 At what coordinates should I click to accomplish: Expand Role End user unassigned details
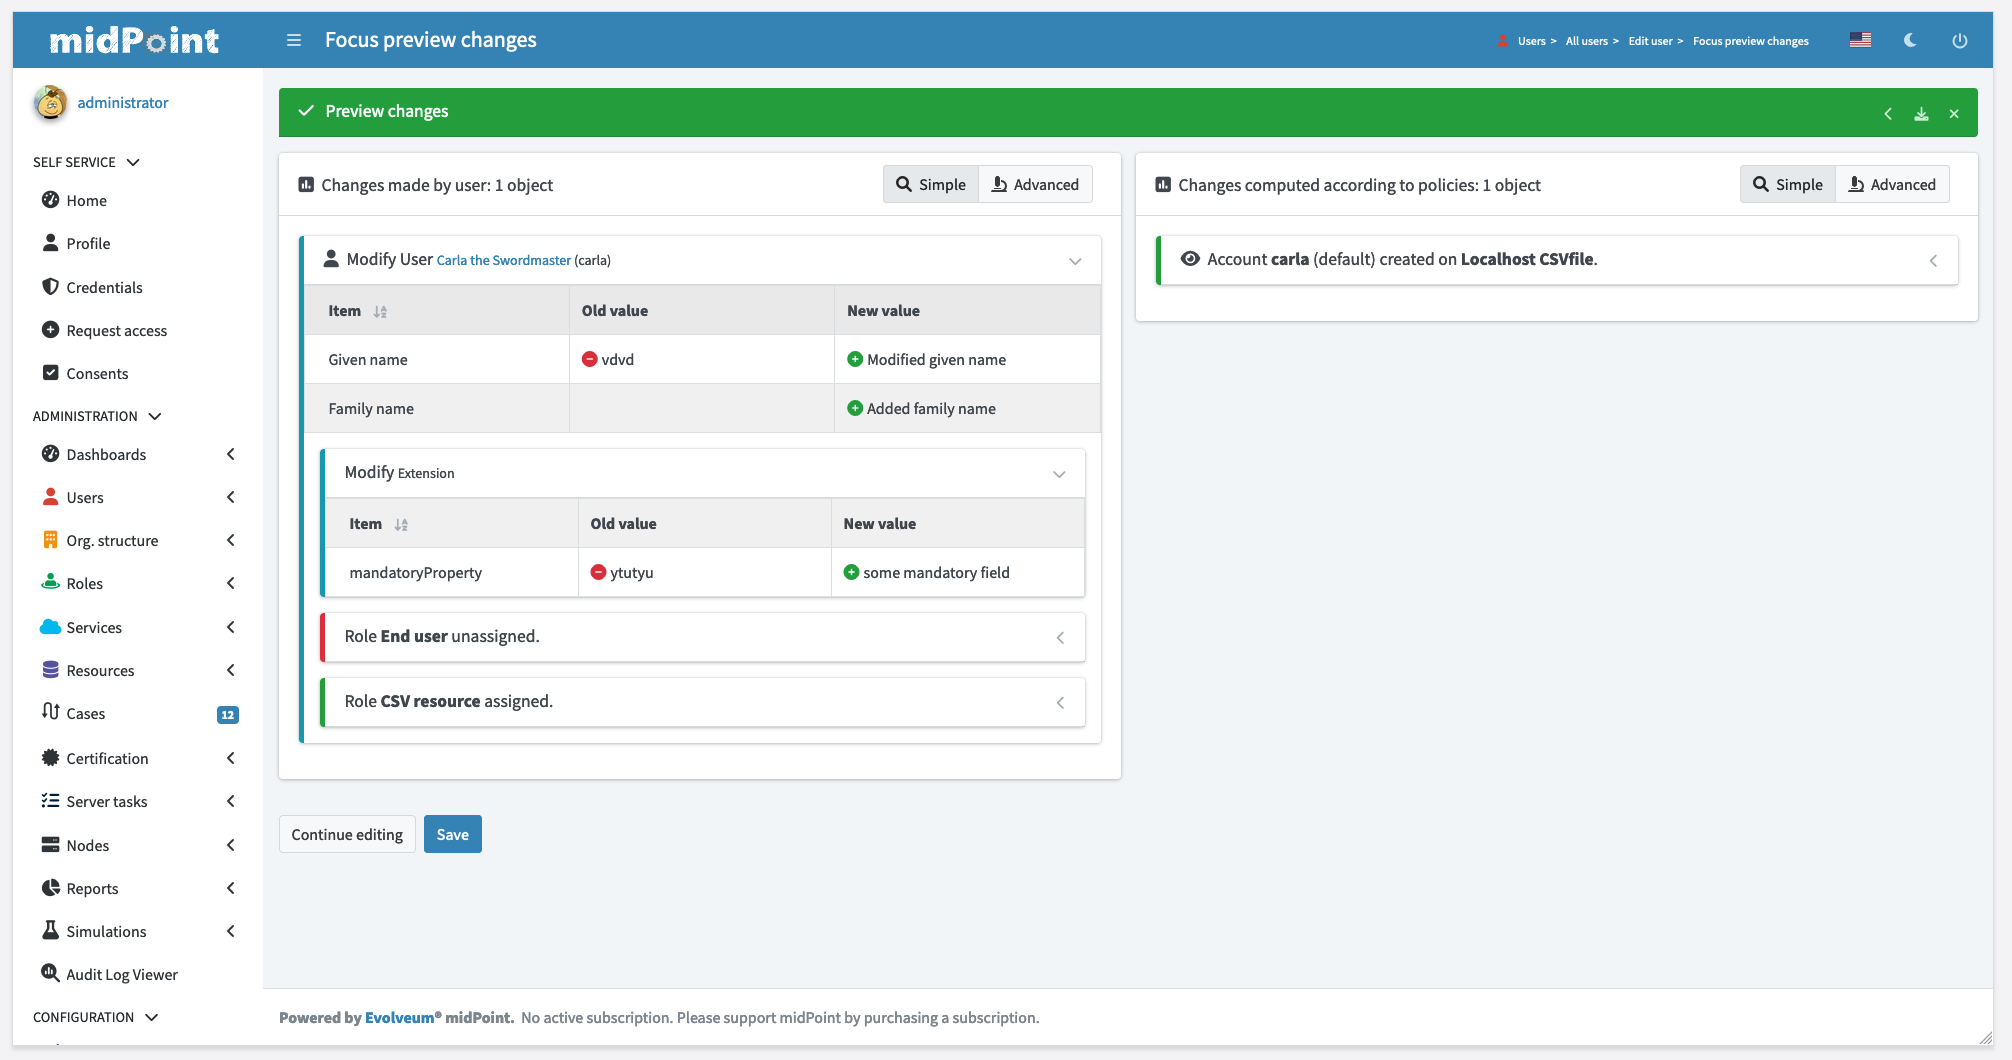click(x=1060, y=638)
